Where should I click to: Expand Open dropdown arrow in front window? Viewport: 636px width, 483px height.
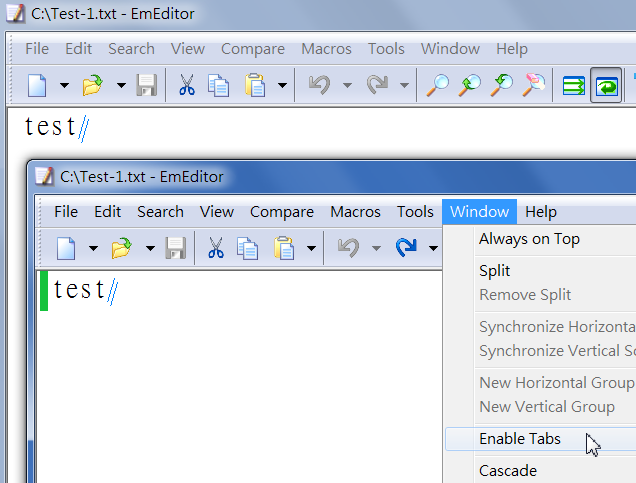150,248
